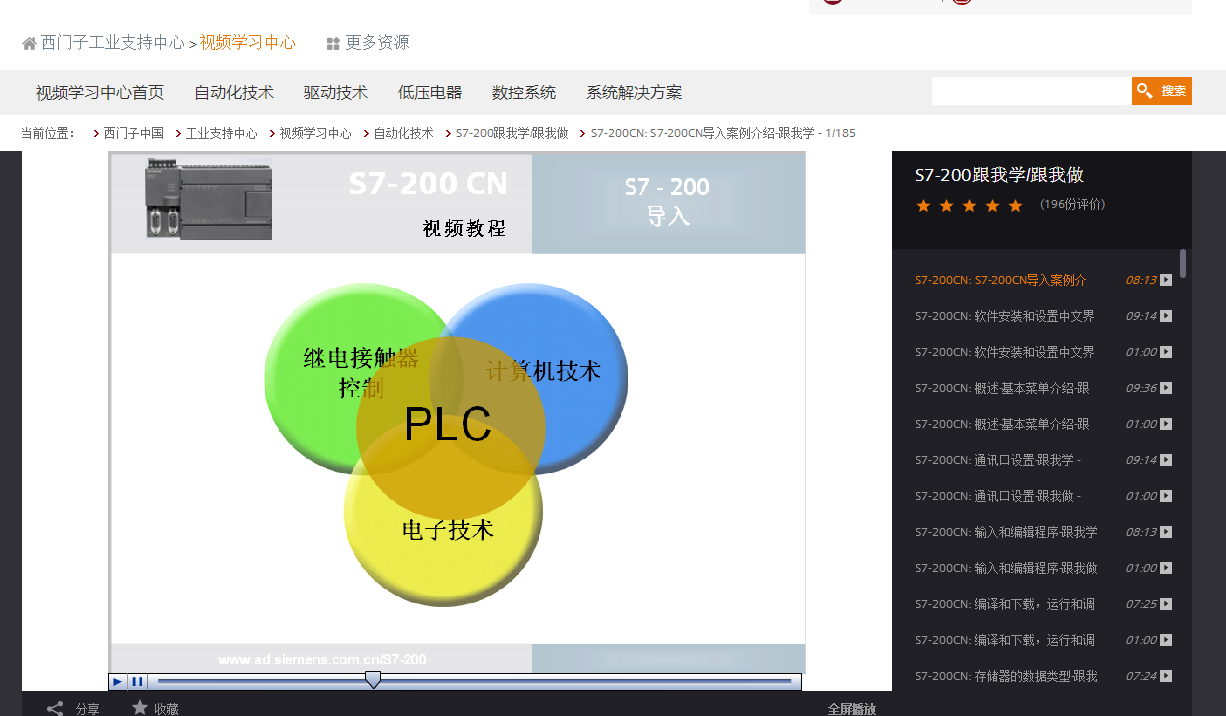This screenshot has height=716, width=1226.
Task: Click into the search input field
Action: pos(1031,91)
